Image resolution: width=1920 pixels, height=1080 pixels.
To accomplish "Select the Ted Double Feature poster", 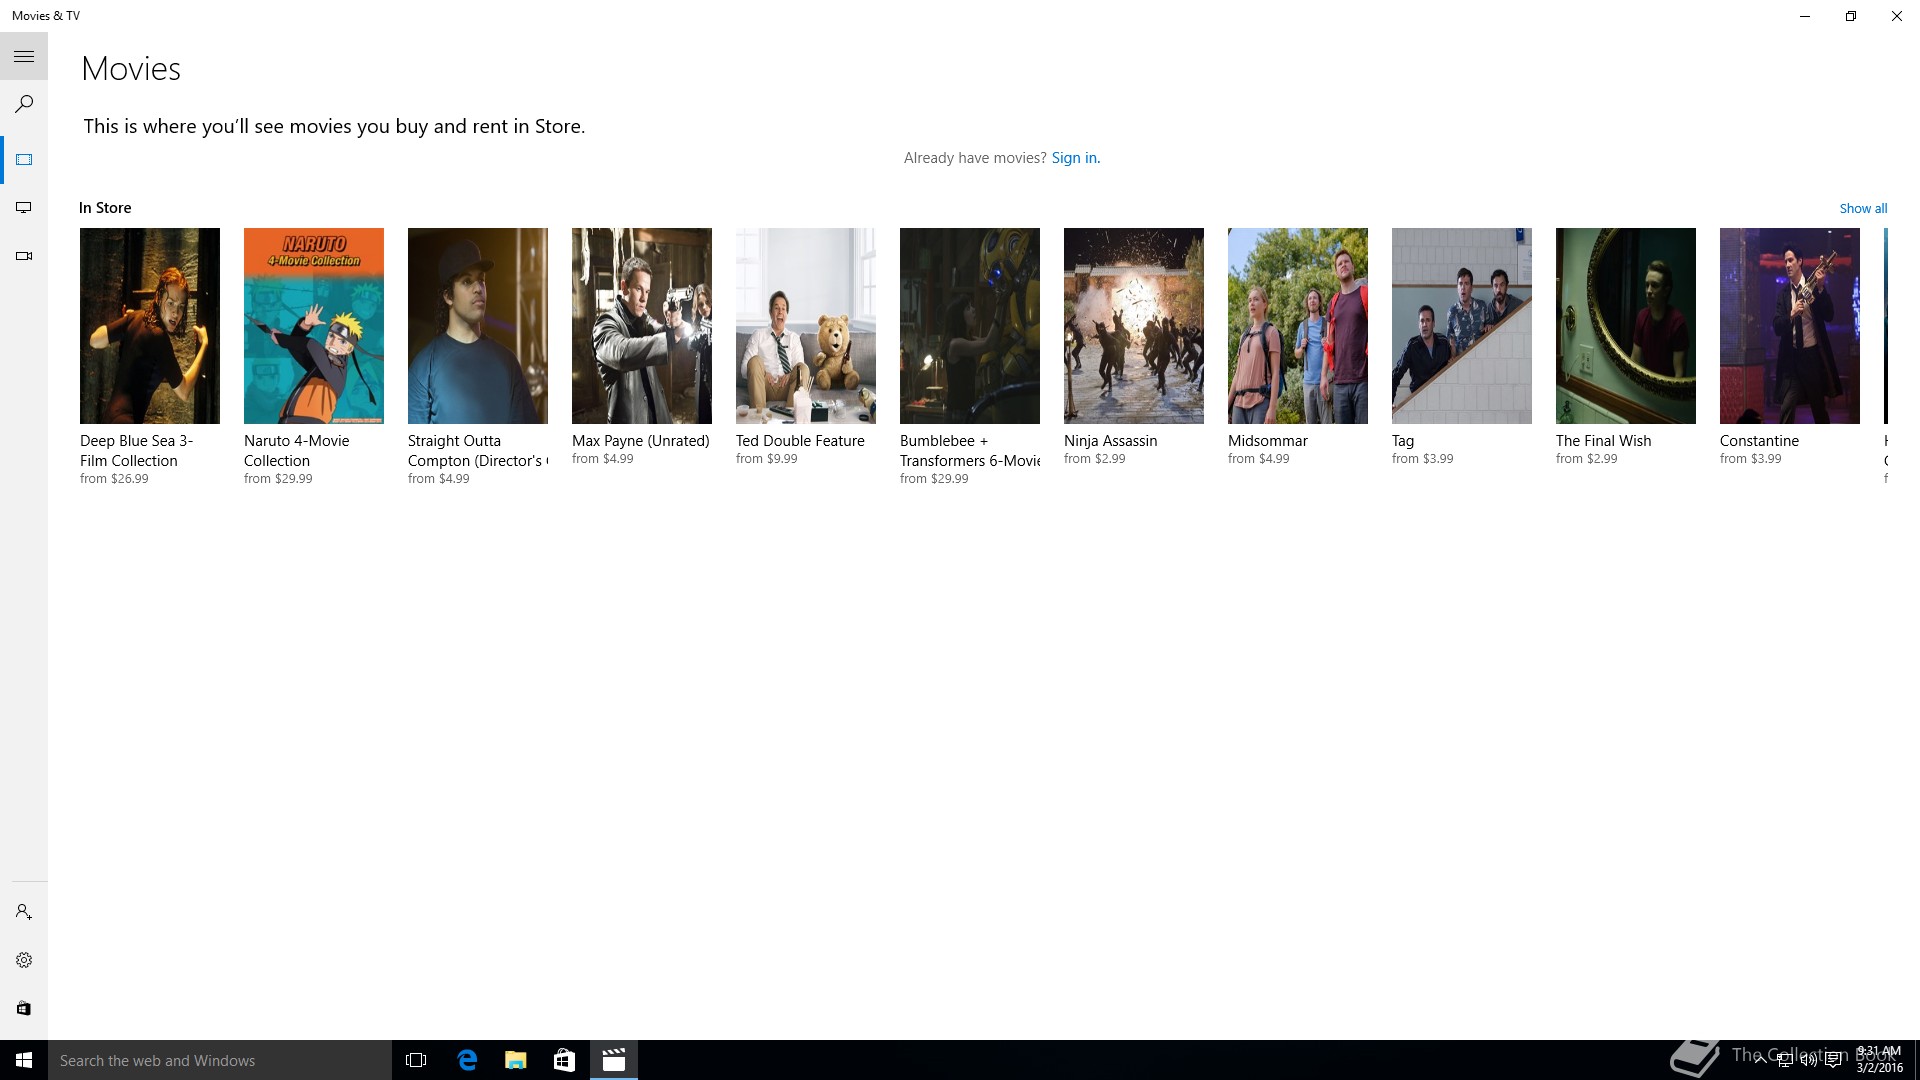I will (806, 326).
